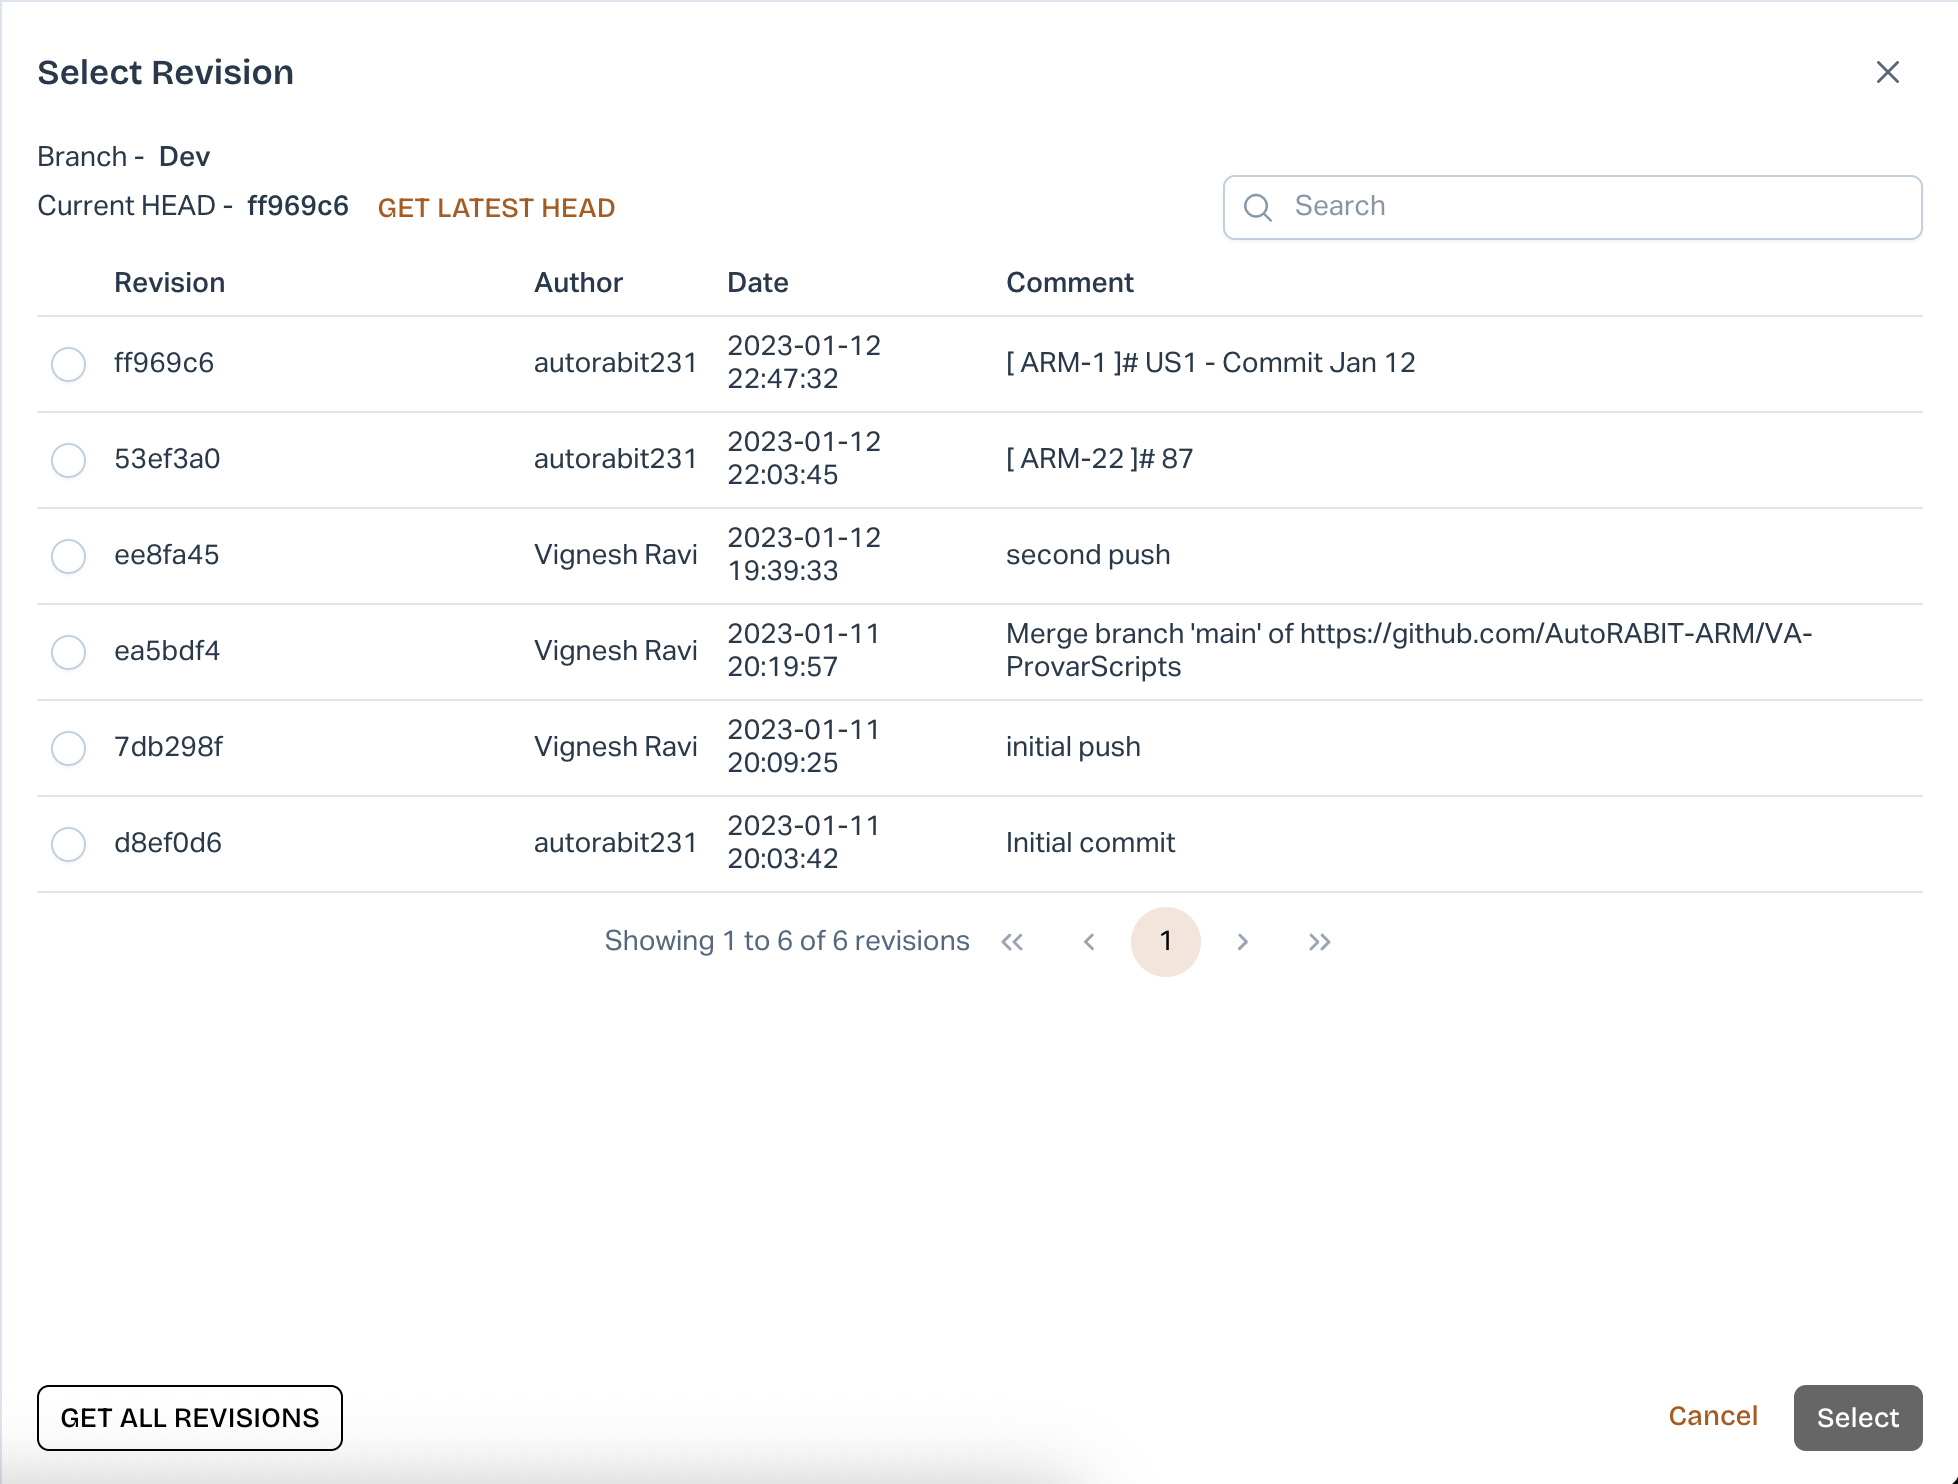Select revision ff969c6 radio button
Screen dimensions: 1958x1484
pos(69,364)
